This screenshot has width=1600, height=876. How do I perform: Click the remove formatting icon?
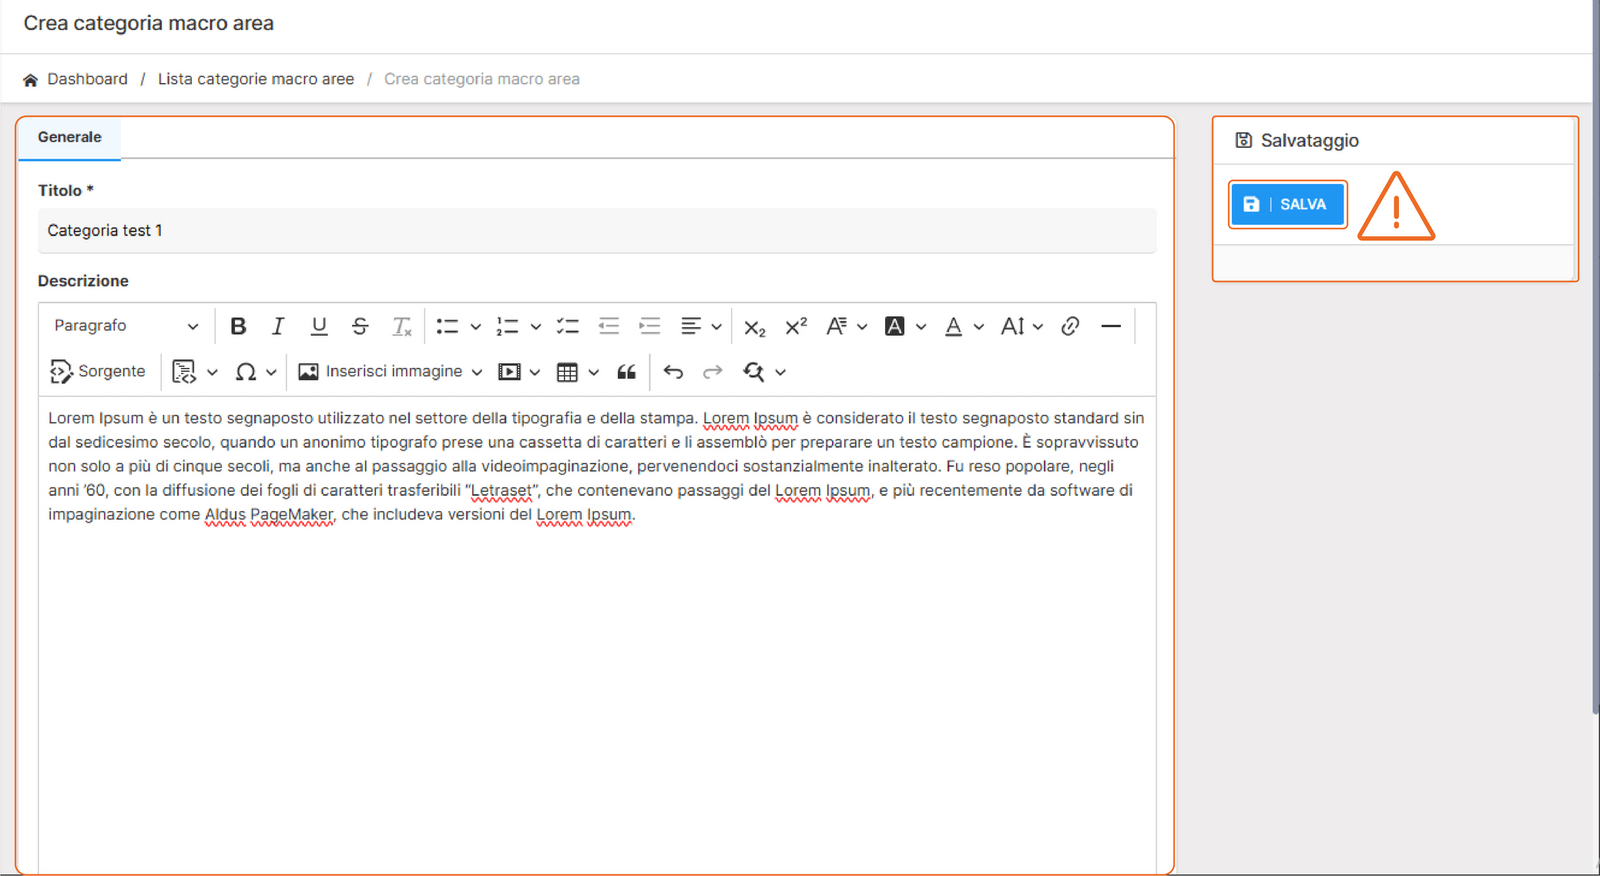point(401,326)
